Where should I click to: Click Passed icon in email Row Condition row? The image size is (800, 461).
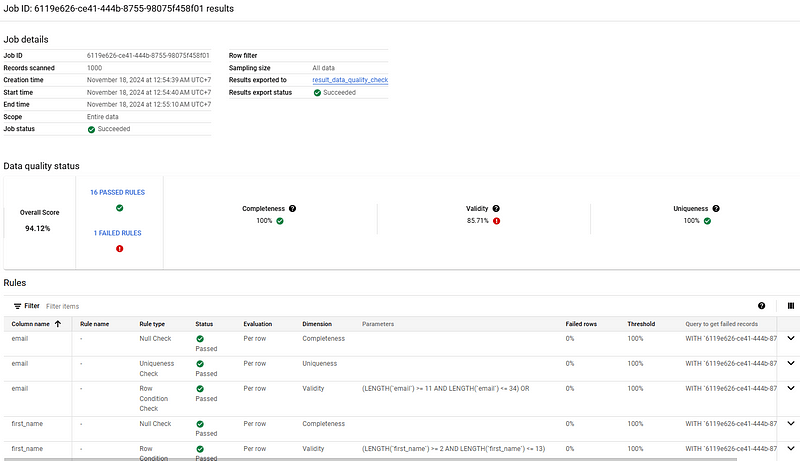(200, 389)
